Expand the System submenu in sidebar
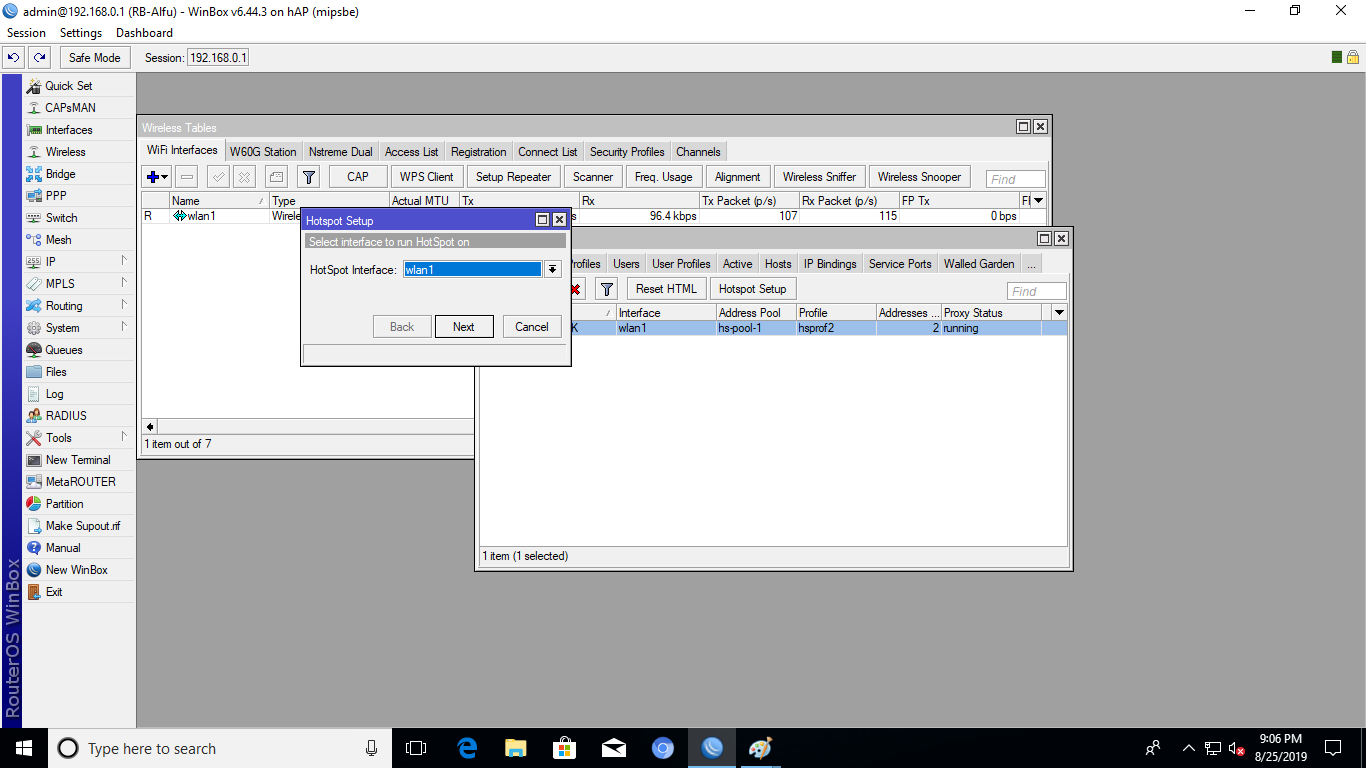1366x768 pixels. point(124,327)
